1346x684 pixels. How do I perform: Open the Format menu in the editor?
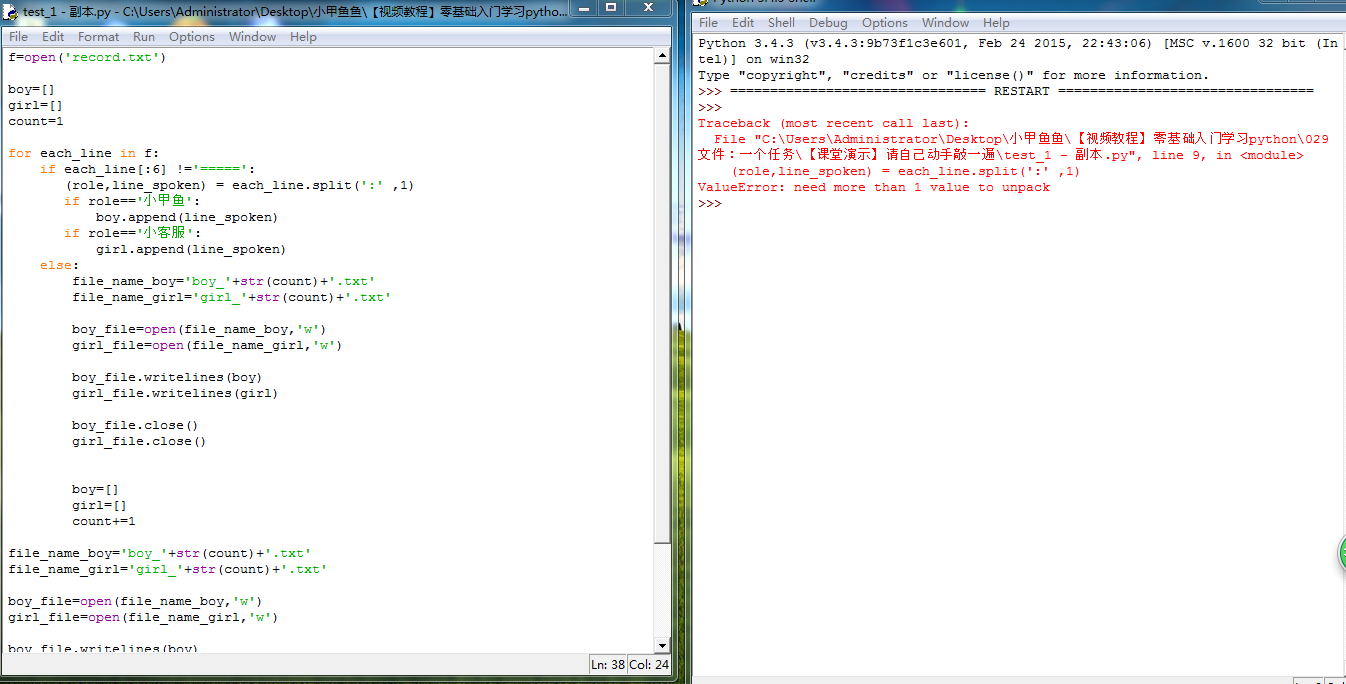98,37
